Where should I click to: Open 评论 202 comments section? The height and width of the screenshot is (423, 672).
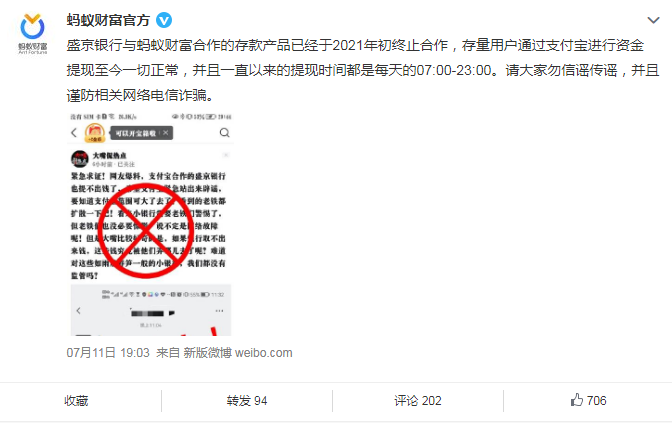(418, 401)
